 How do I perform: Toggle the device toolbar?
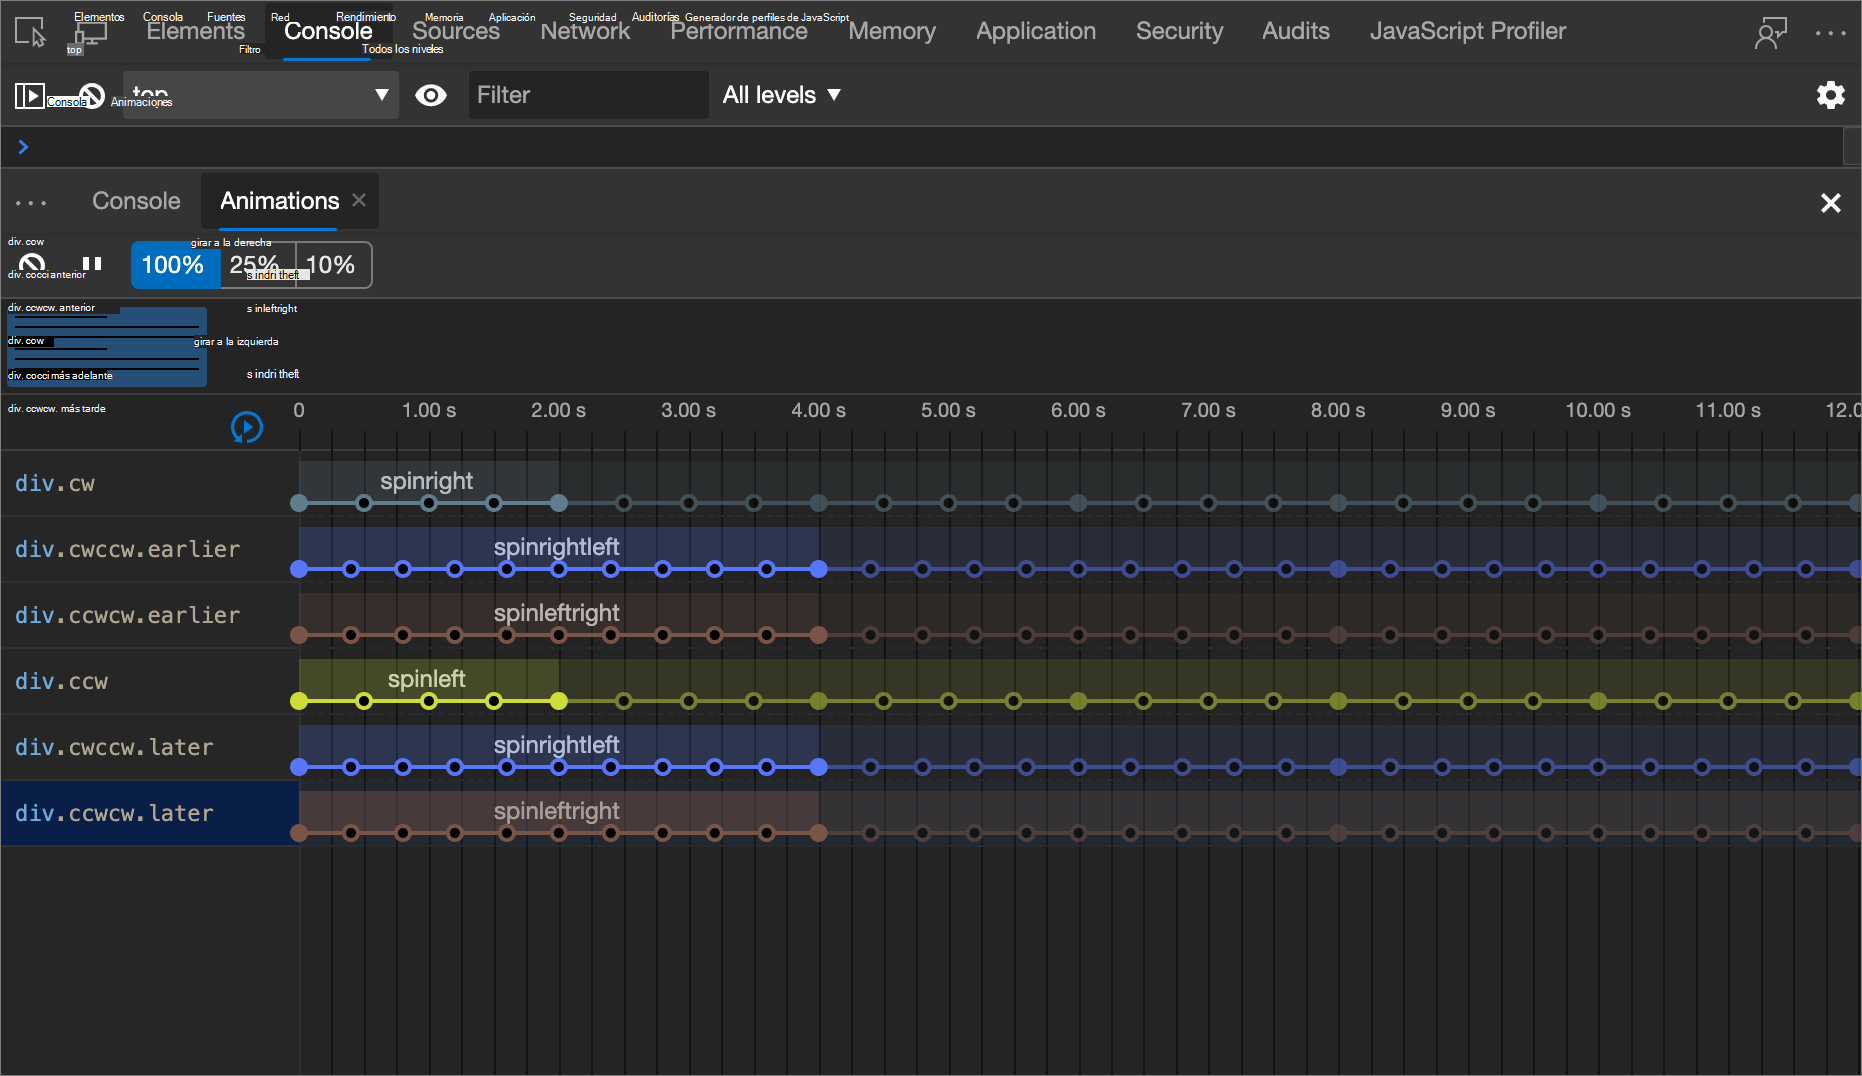(x=90, y=33)
